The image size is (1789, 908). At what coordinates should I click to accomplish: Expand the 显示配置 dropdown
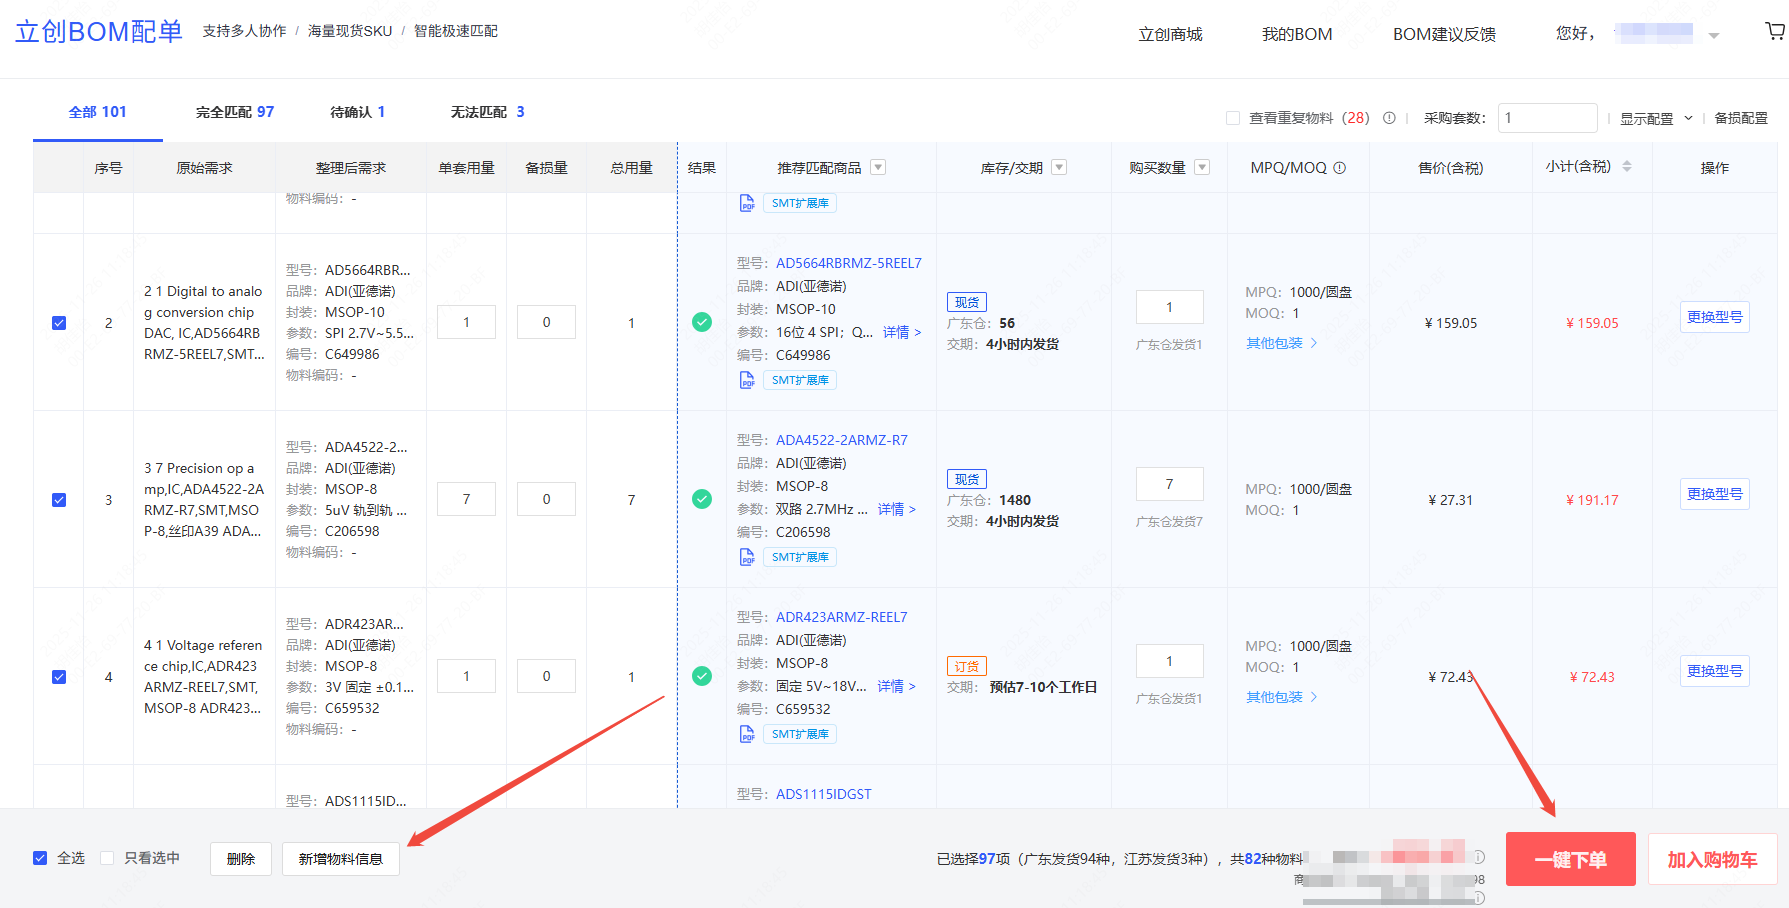point(1656,118)
